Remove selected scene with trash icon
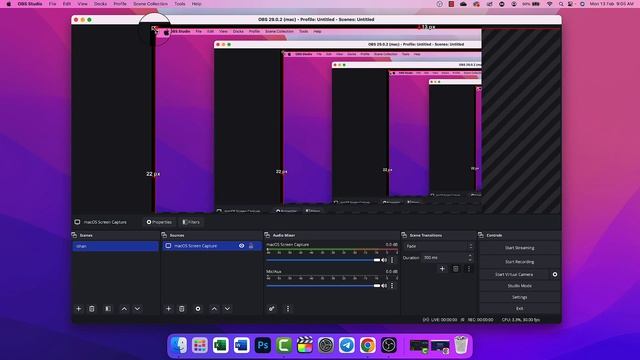The height and width of the screenshot is (360, 640). [92, 309]
